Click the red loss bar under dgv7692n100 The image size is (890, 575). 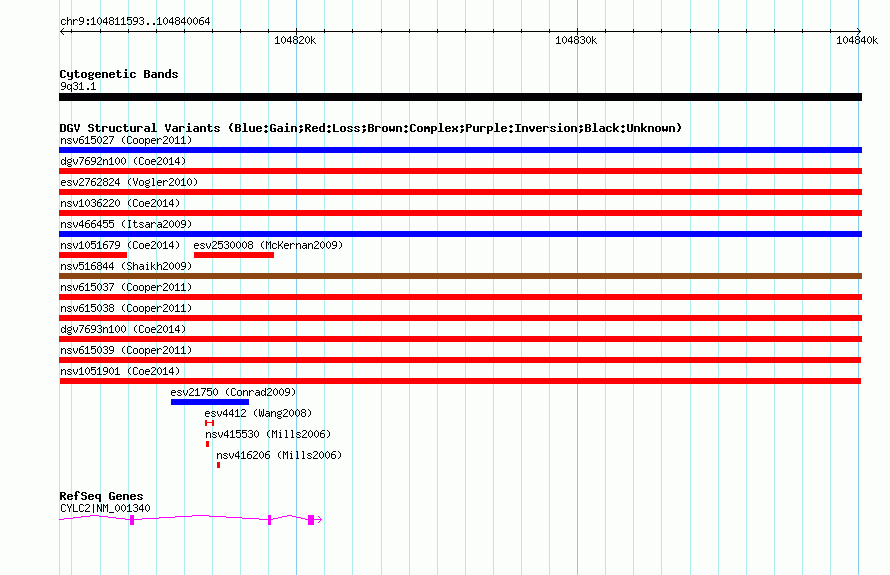[x=460, y=171]
